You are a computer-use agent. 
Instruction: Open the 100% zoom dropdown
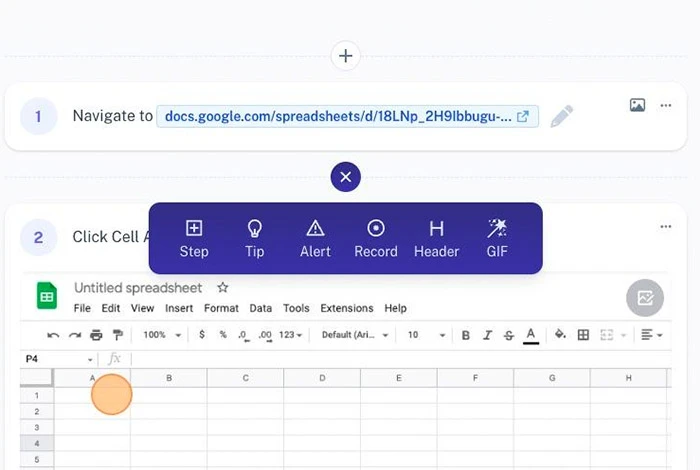[162, 335]
